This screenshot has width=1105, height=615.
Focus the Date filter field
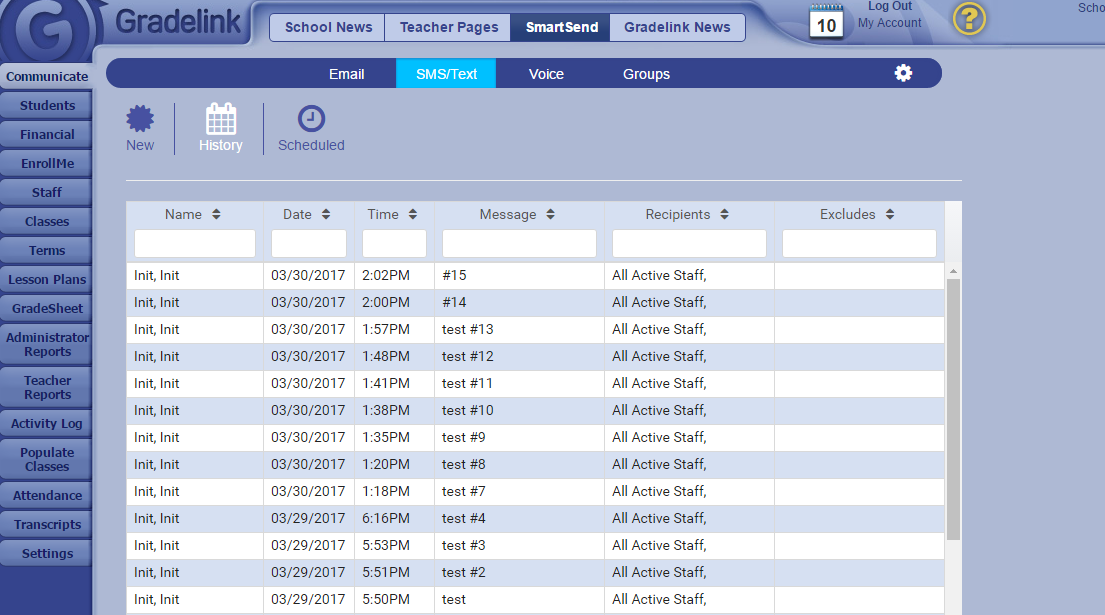click(309, 243)
